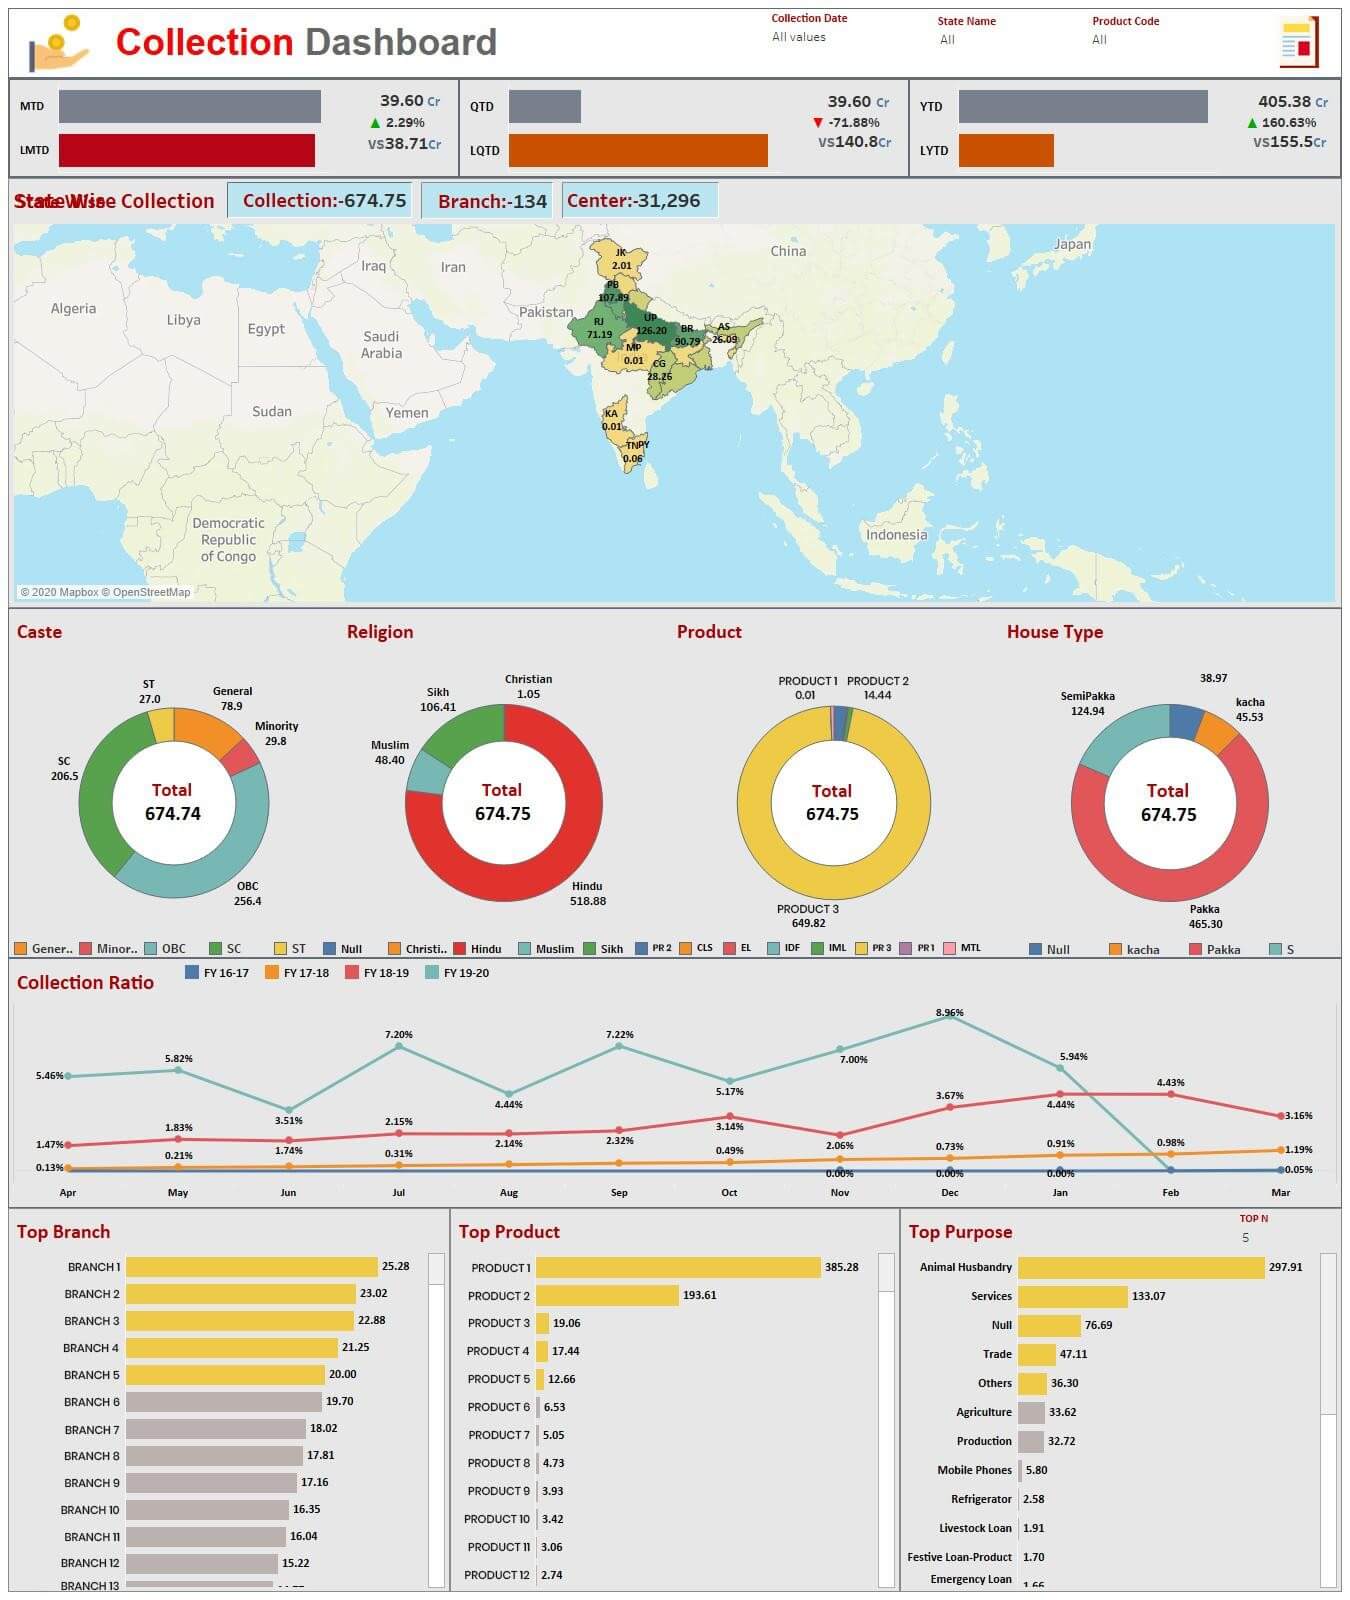Select the Animal Husbandry bar showing 297.91
Viewport: 1350px width, 1600px height.
1141,1268
